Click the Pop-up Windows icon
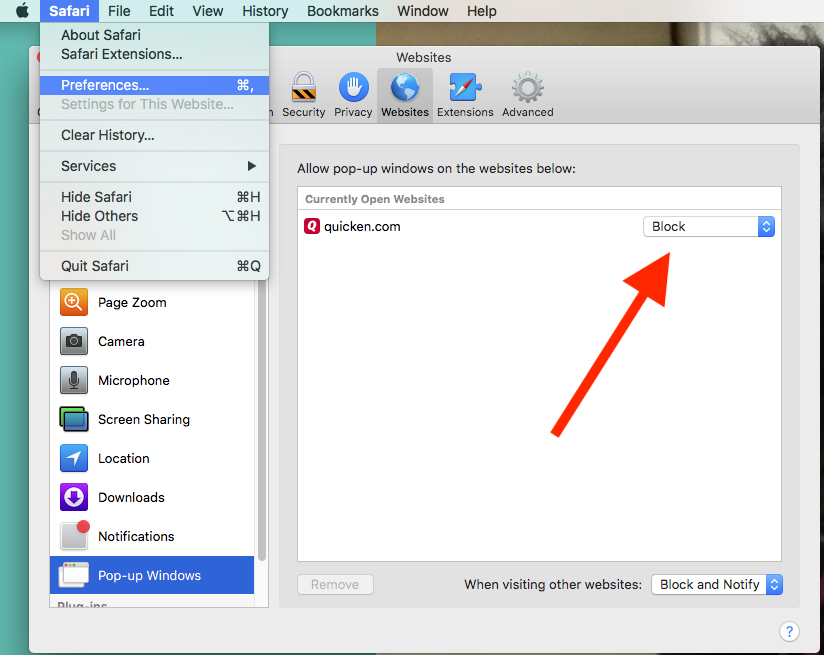Viewport: 824px width, 655px height. 74,575
